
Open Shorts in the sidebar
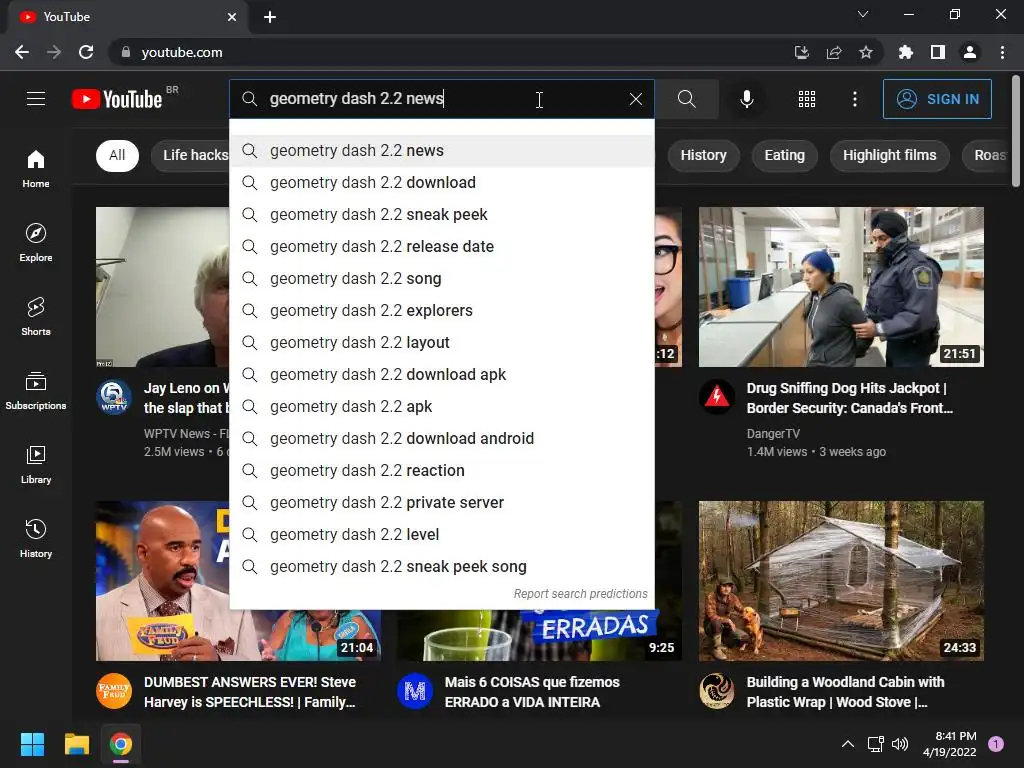(x=36, y=316)
